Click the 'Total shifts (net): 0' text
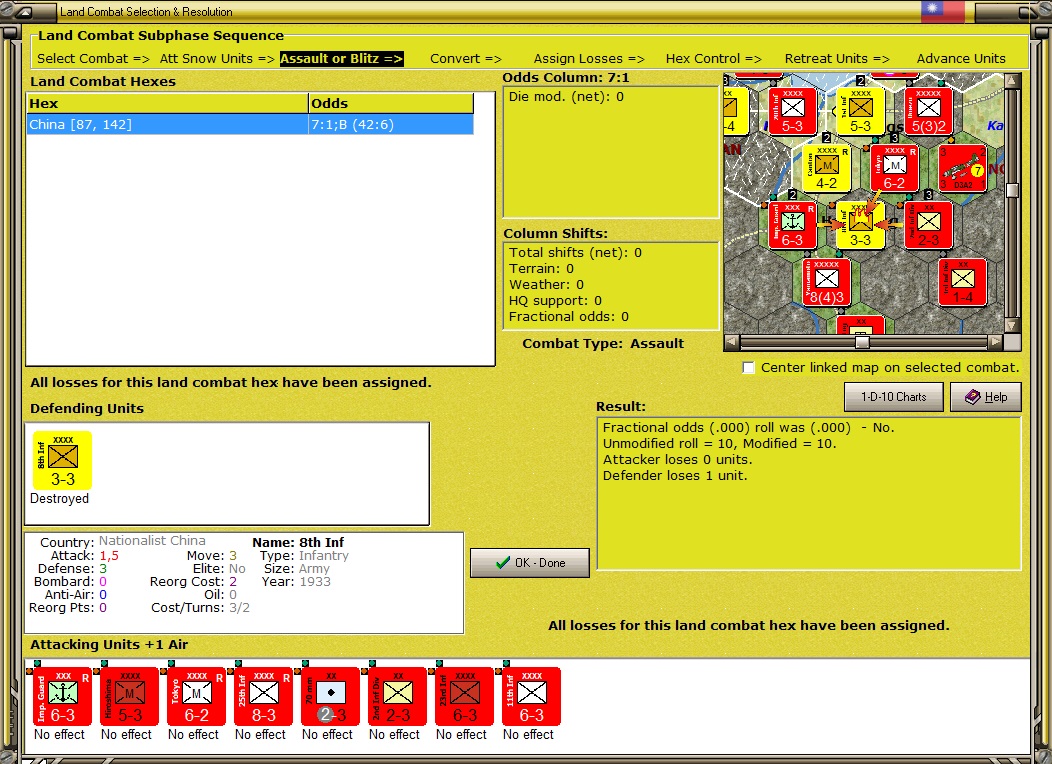Viewport: 1052px width, 764px height. [575, 253]
